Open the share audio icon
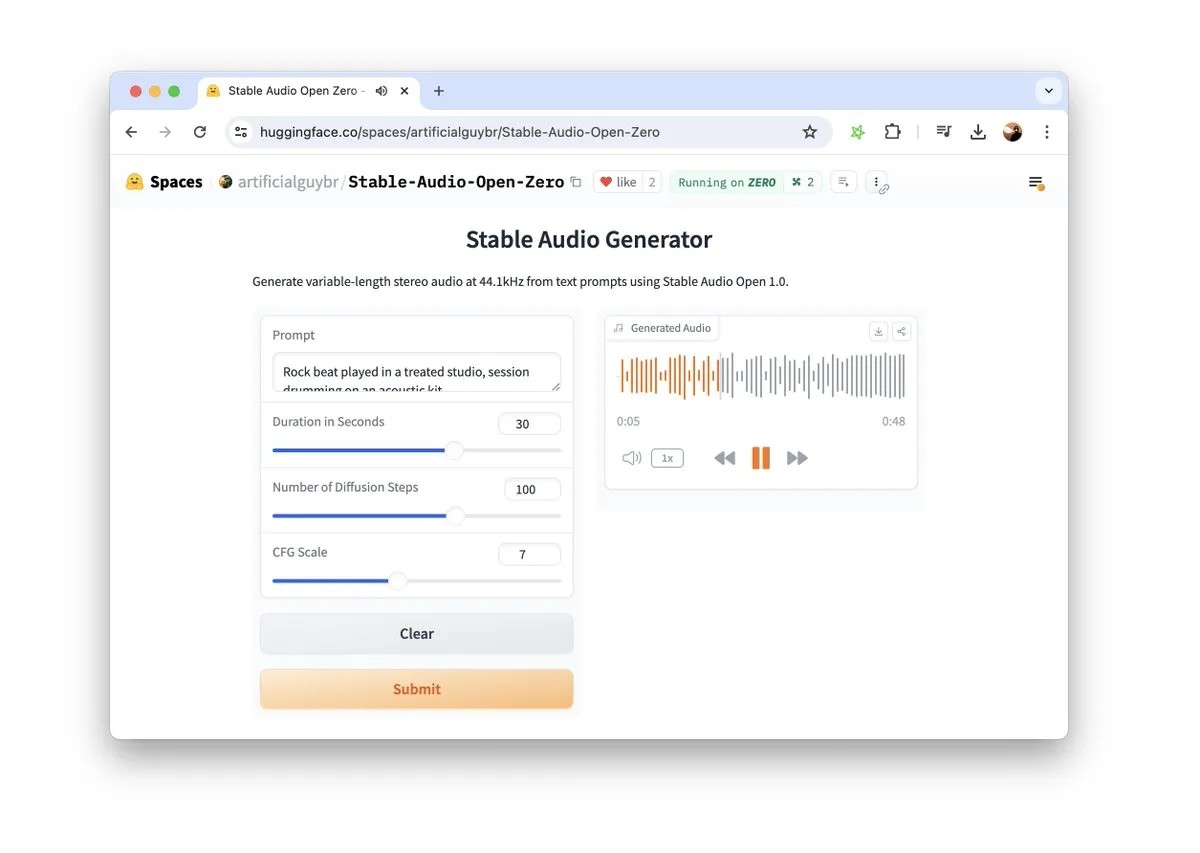The image size is (1200, 853). 900,330
